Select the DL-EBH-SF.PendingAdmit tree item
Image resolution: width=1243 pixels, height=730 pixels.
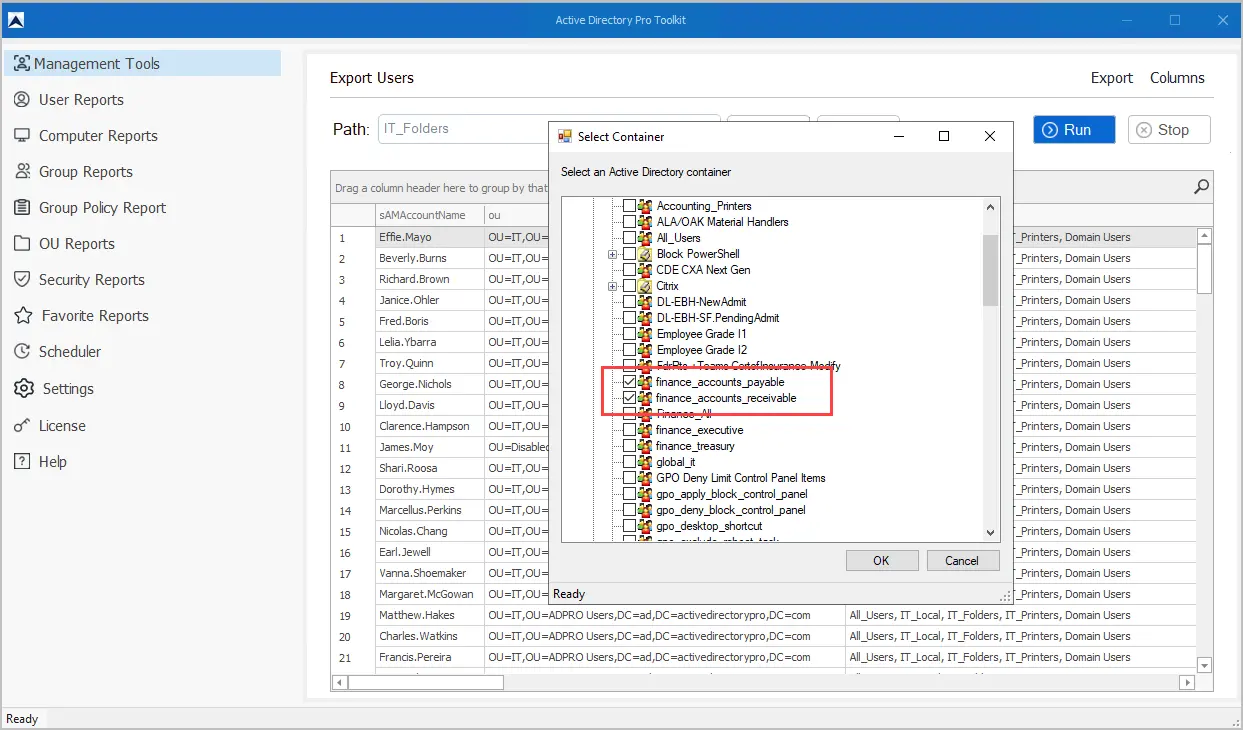coord(717,318)
